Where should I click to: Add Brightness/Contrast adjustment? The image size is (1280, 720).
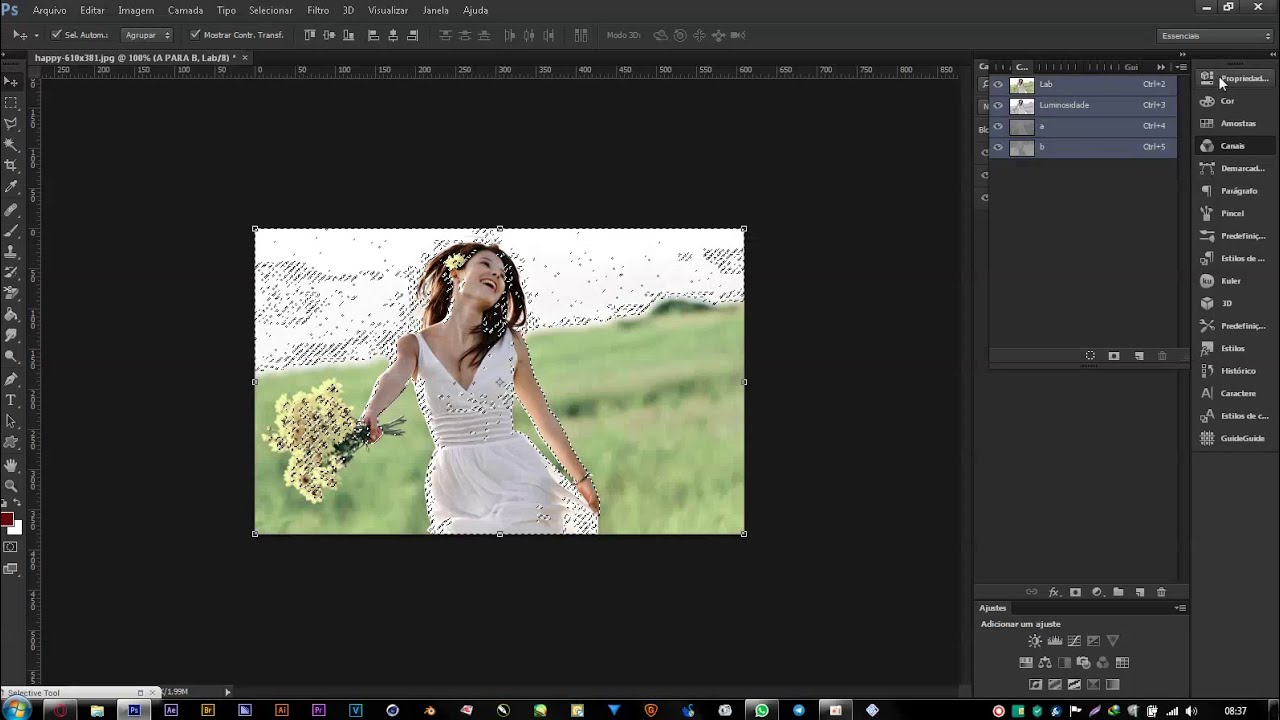pos(1035,641)
